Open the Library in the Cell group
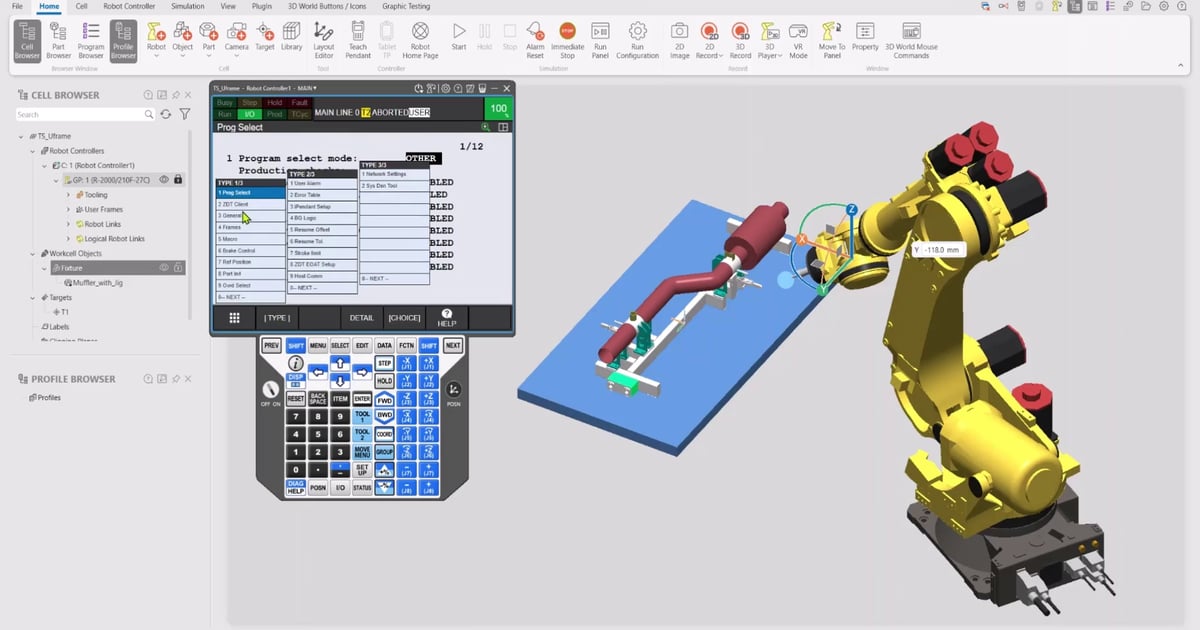Screen dimensions: 1200x630 [x=292, y=37]
